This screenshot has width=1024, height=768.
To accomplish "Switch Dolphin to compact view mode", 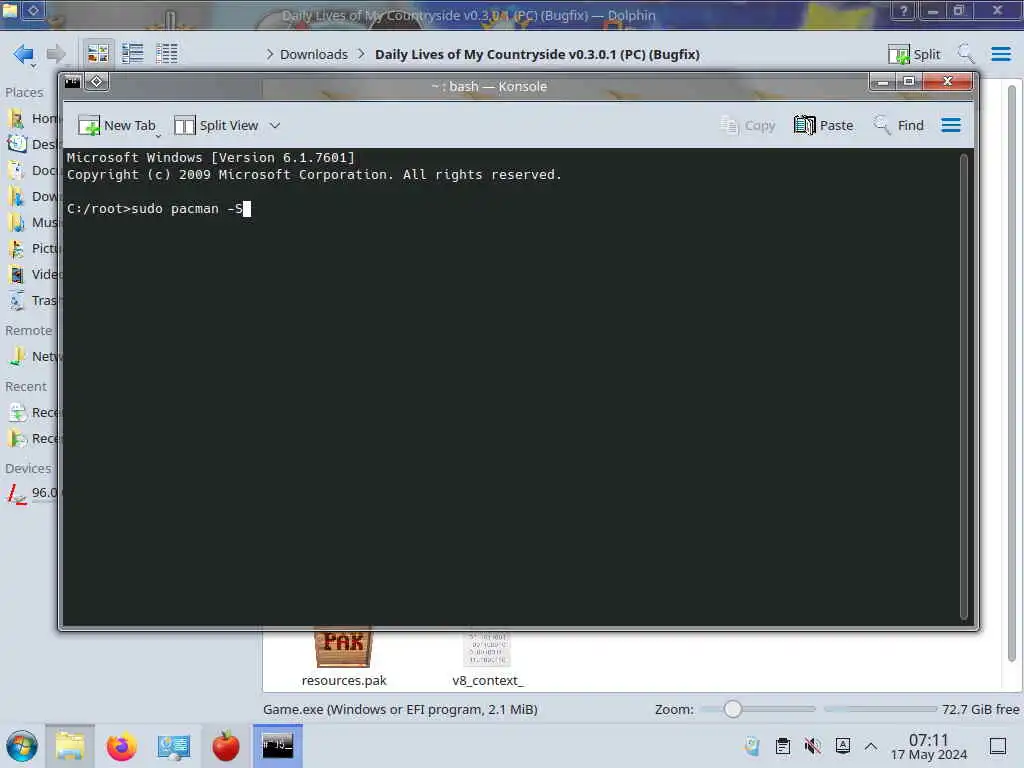I will (133, 54).
